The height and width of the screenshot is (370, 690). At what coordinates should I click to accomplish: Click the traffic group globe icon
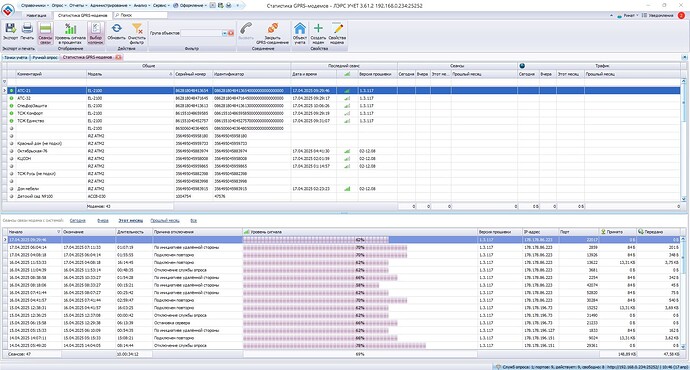coord(522,66)
